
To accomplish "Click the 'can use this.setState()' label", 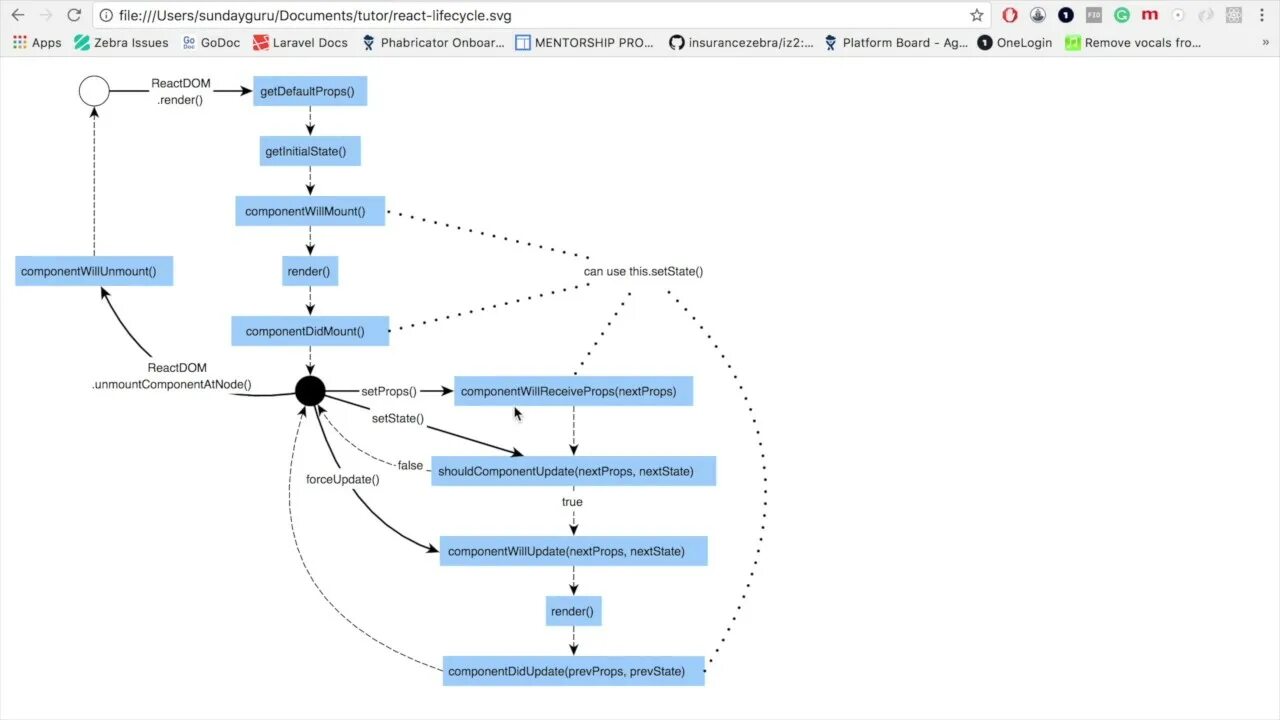I will point(643,271).
